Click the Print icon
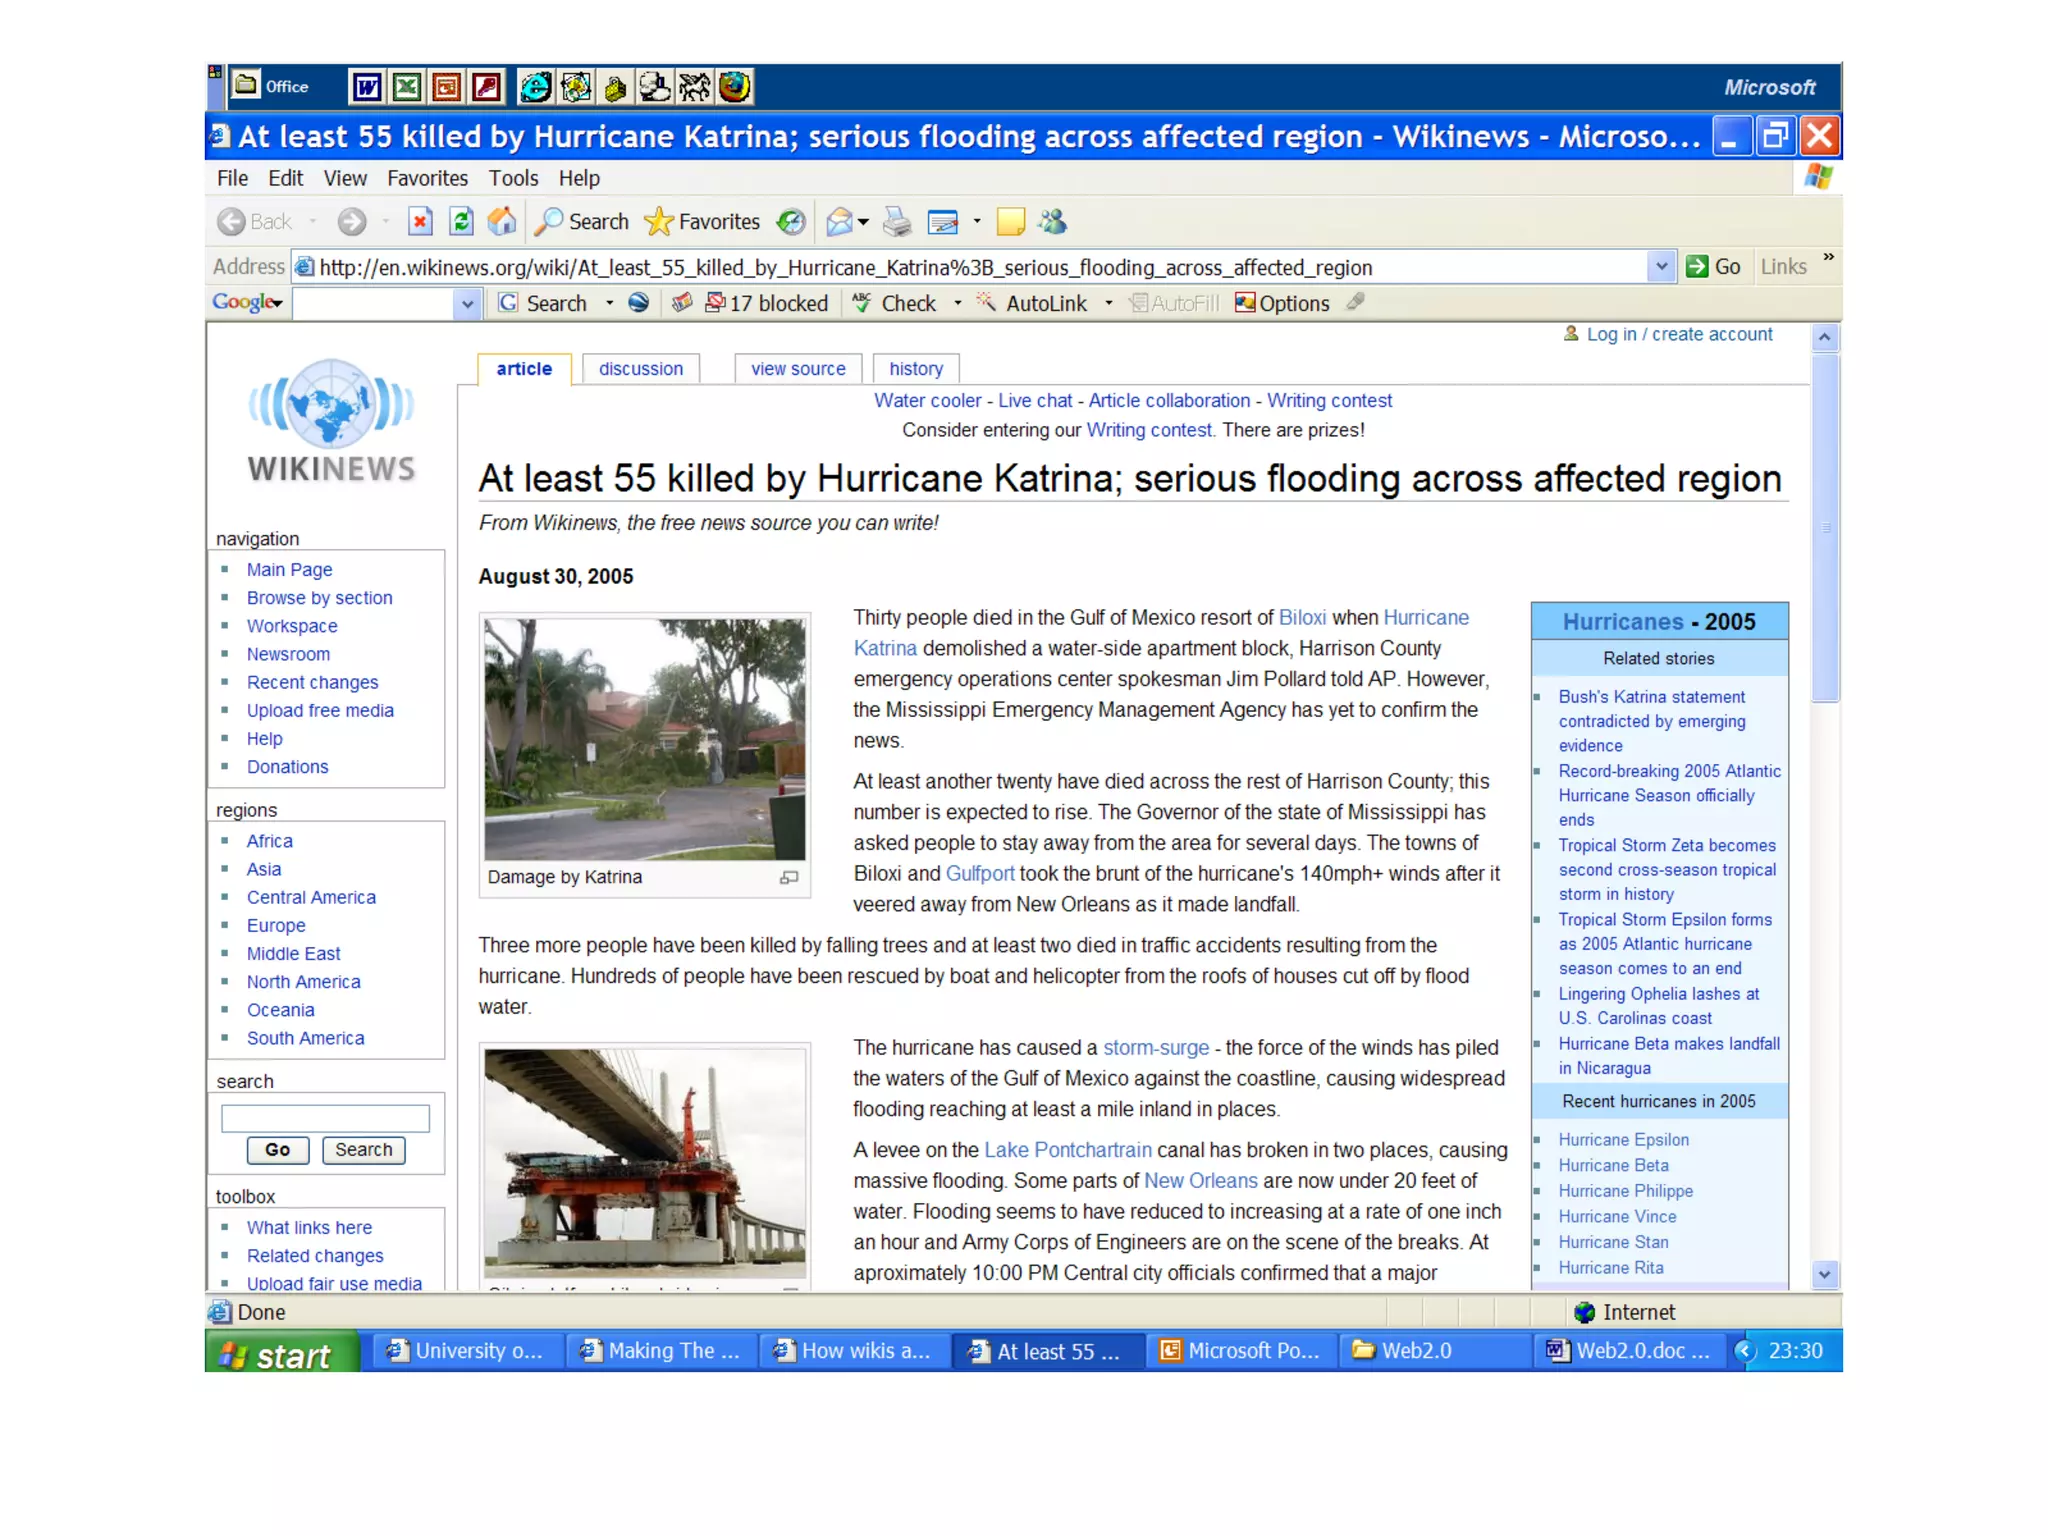The height and width of the screenshot is (1536, 2048). coord(897,222)
